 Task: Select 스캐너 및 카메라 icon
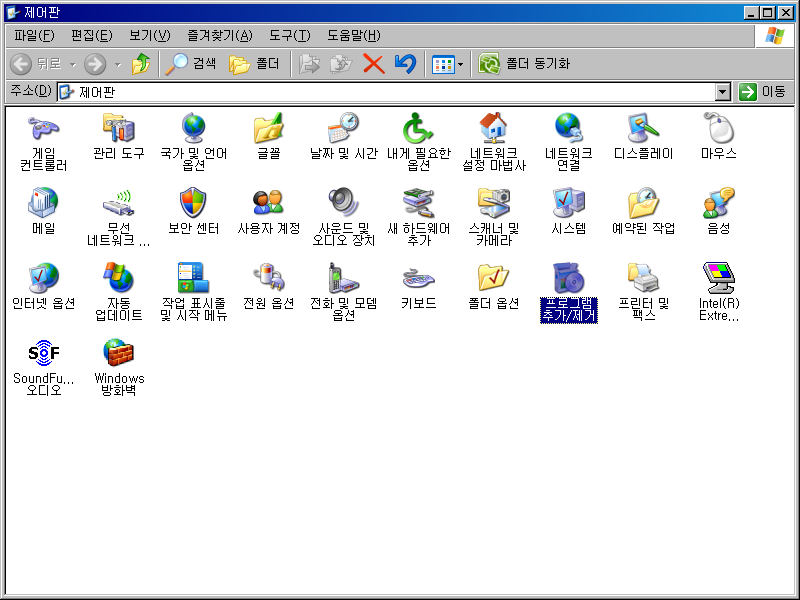pyautogui.click(x=493, y=203)
